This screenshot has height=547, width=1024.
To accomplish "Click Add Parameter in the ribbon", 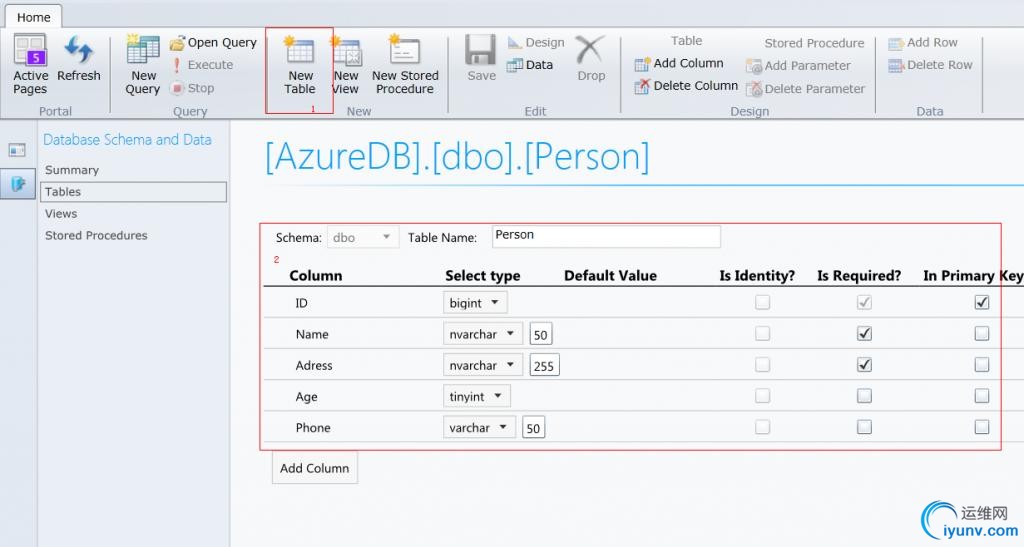I will click(798, 66).
